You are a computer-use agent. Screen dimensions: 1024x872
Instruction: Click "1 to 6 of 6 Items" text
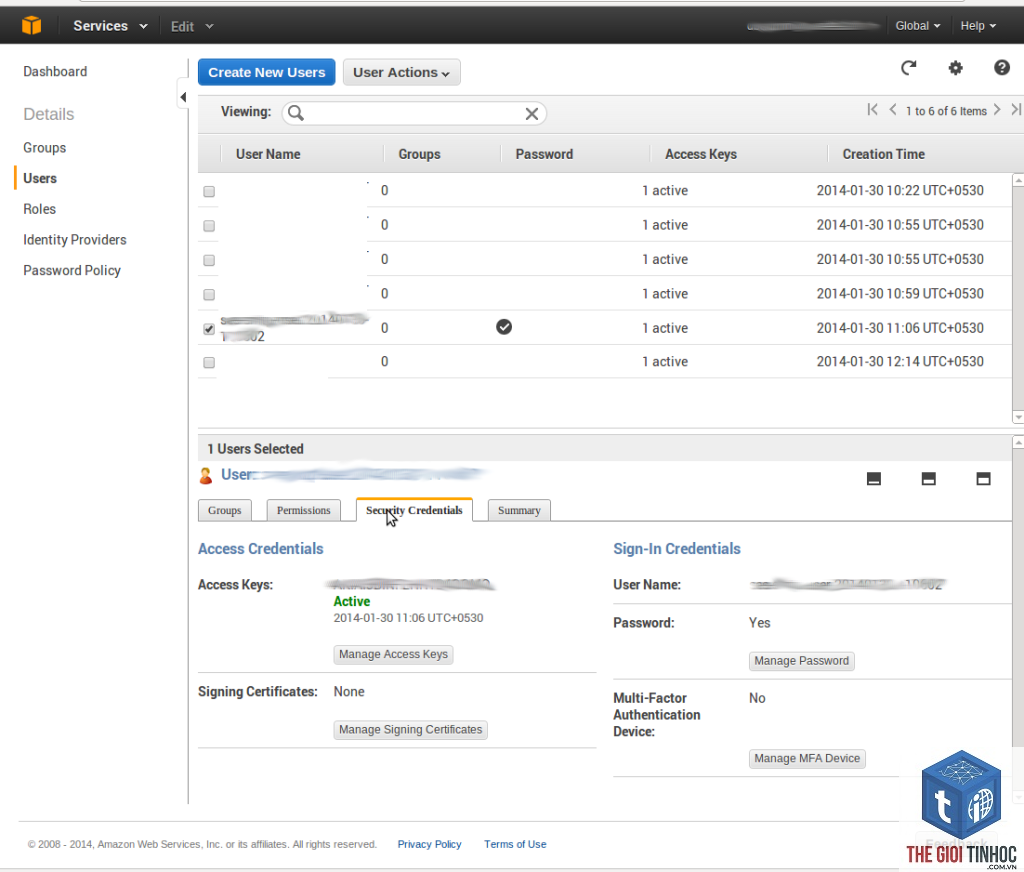click(x=946, y=111)
